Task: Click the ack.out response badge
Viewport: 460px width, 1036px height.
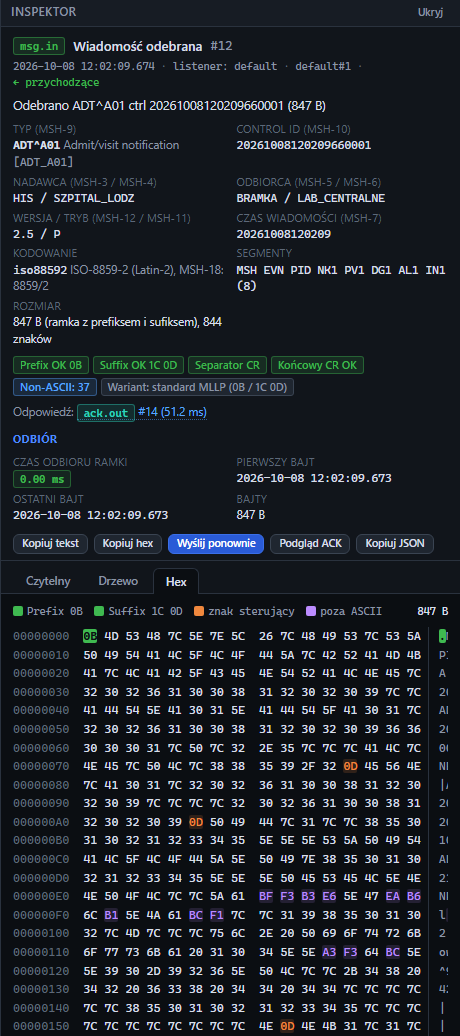Action: 106,413
